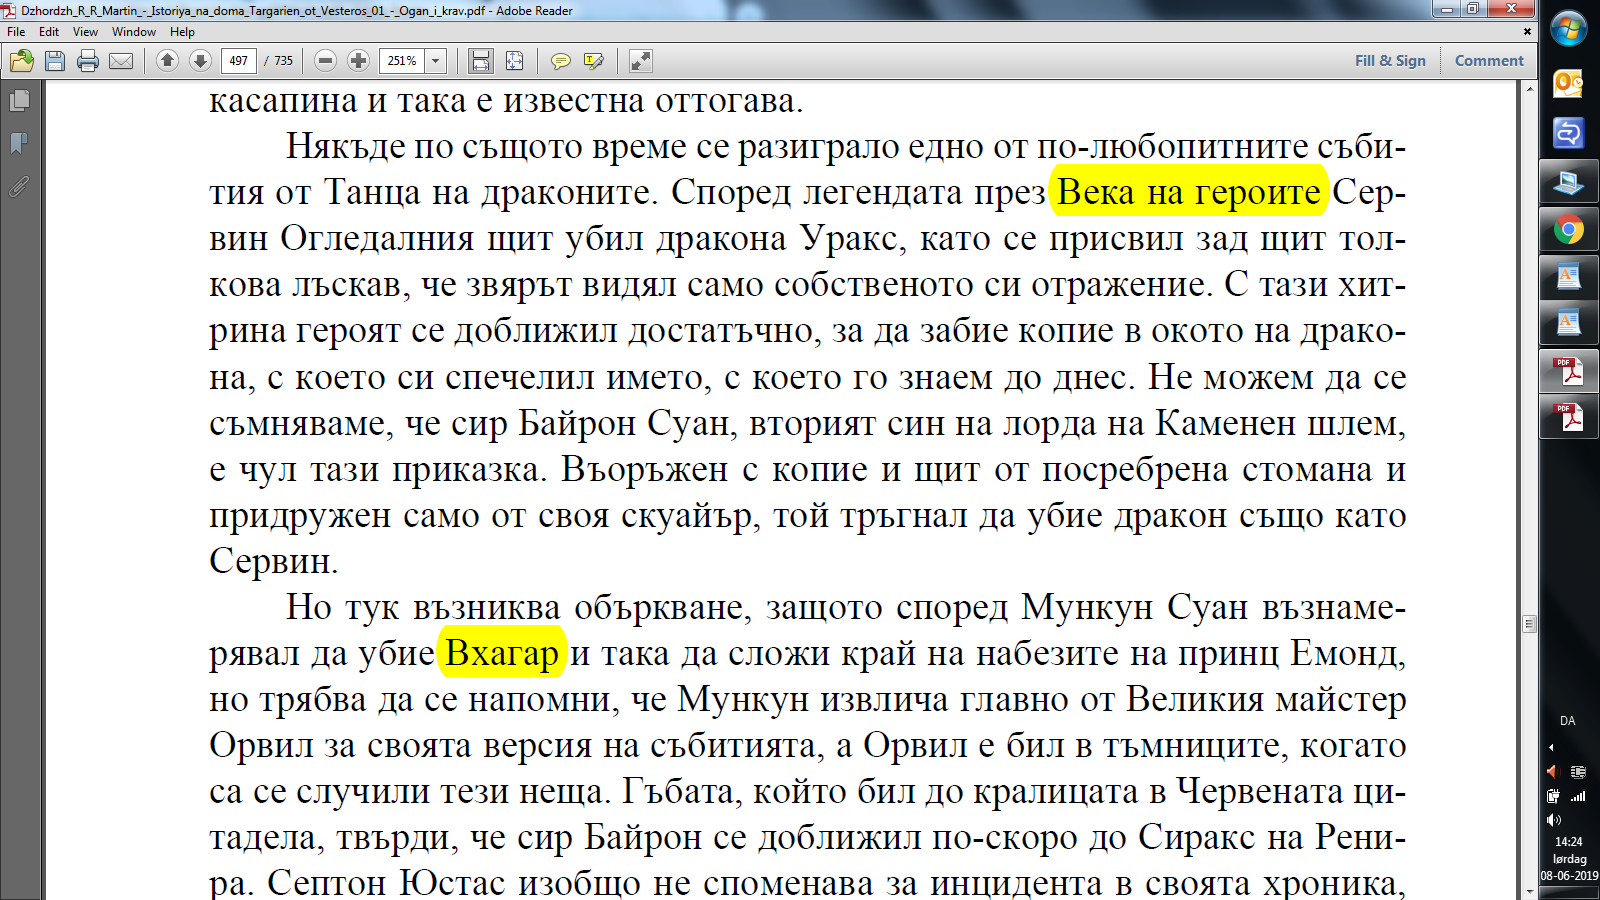Switch to read mode view
1600x900 pixels.
click(x=641, y=61)
